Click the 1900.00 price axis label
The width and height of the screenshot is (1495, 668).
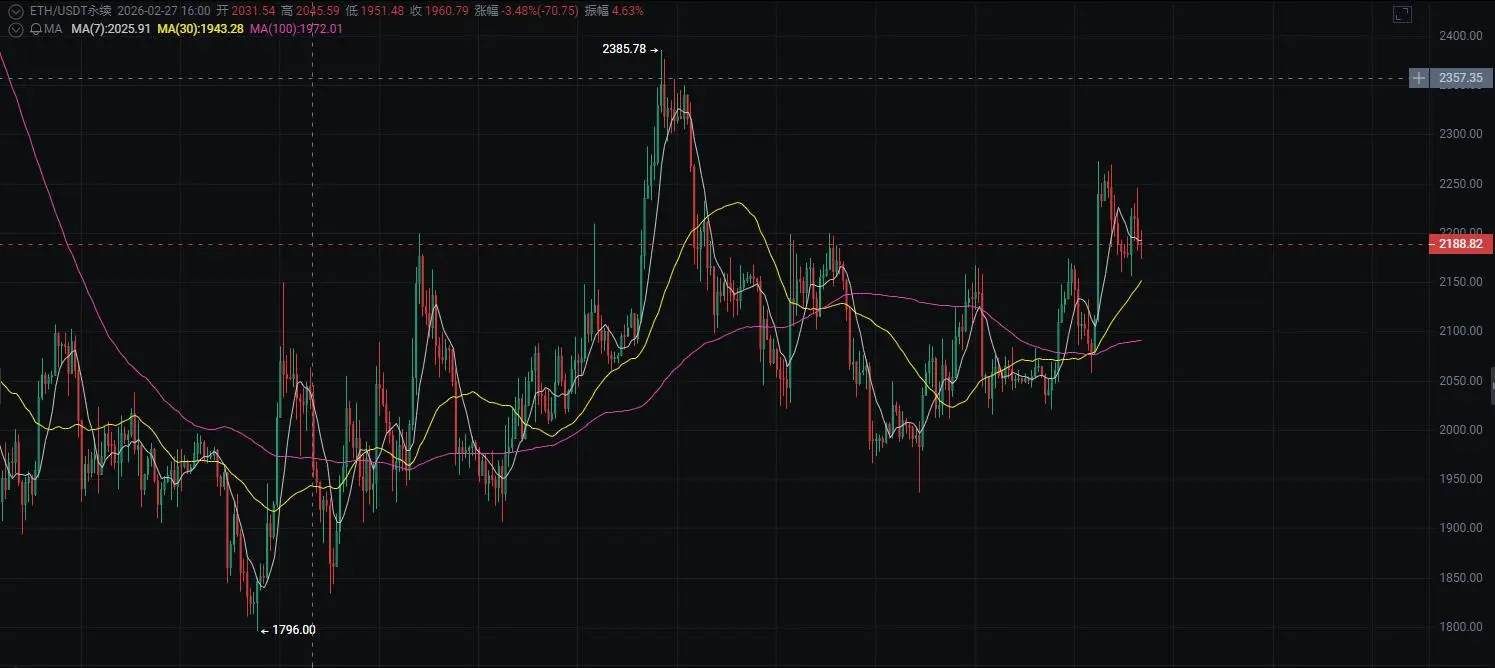pos(1460,528)
